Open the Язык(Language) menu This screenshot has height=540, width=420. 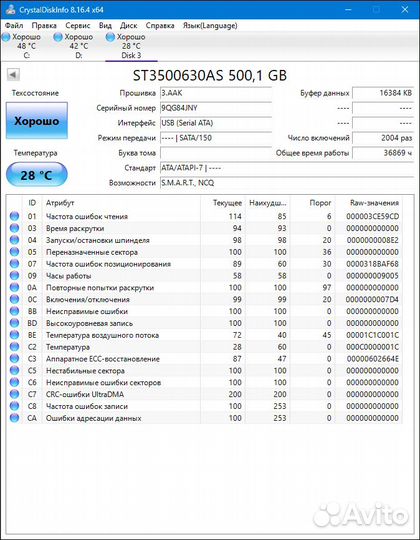(210, 25)
